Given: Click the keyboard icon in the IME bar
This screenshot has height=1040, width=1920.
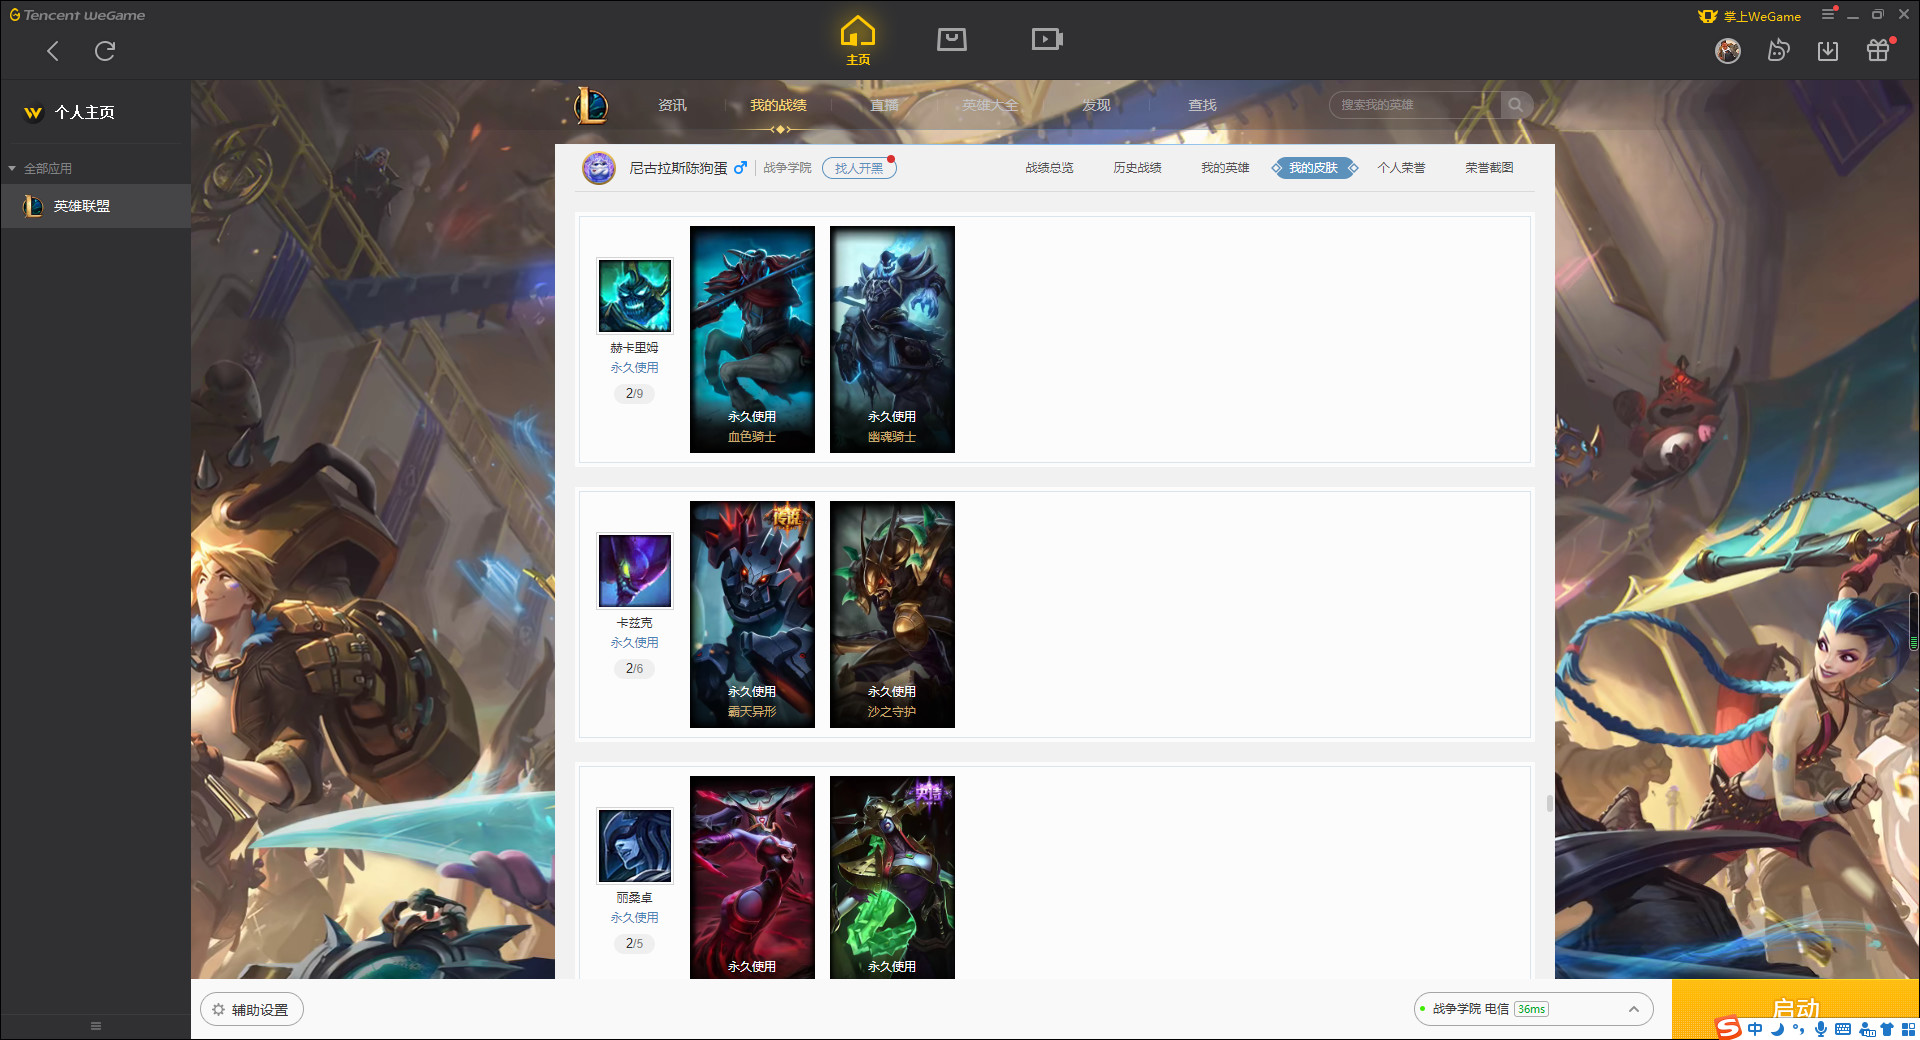Looking at the screenshot, I should [x=1843, y=1029].
